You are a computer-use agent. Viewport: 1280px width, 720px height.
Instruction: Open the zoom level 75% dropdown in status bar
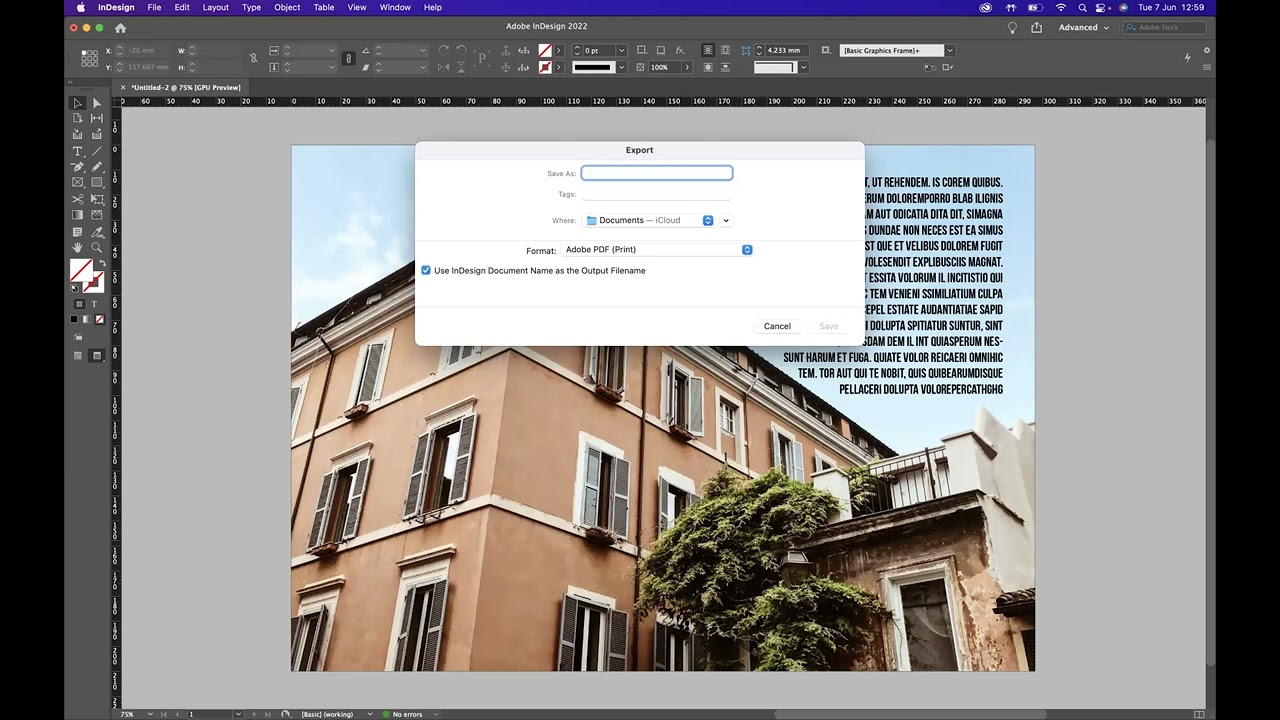(x=152, y=714)
